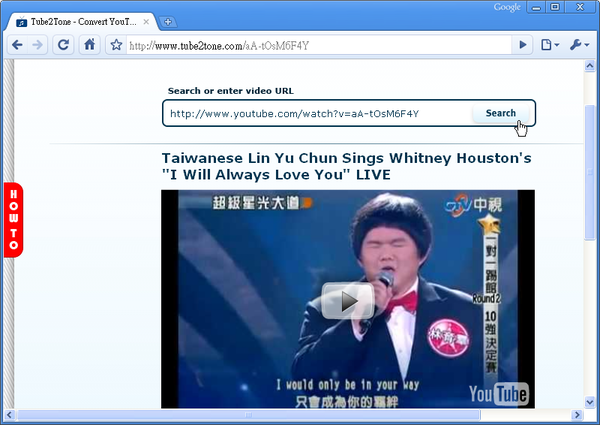
Task: Close the browser window
Action: click(x=580, y=7)
